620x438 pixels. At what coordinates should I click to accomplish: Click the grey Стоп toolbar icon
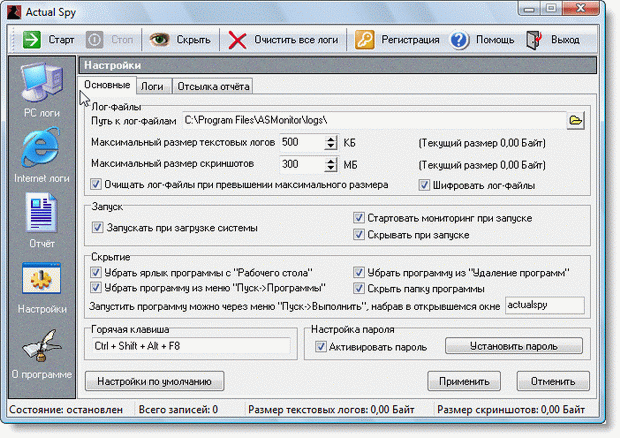coord(95,40)
